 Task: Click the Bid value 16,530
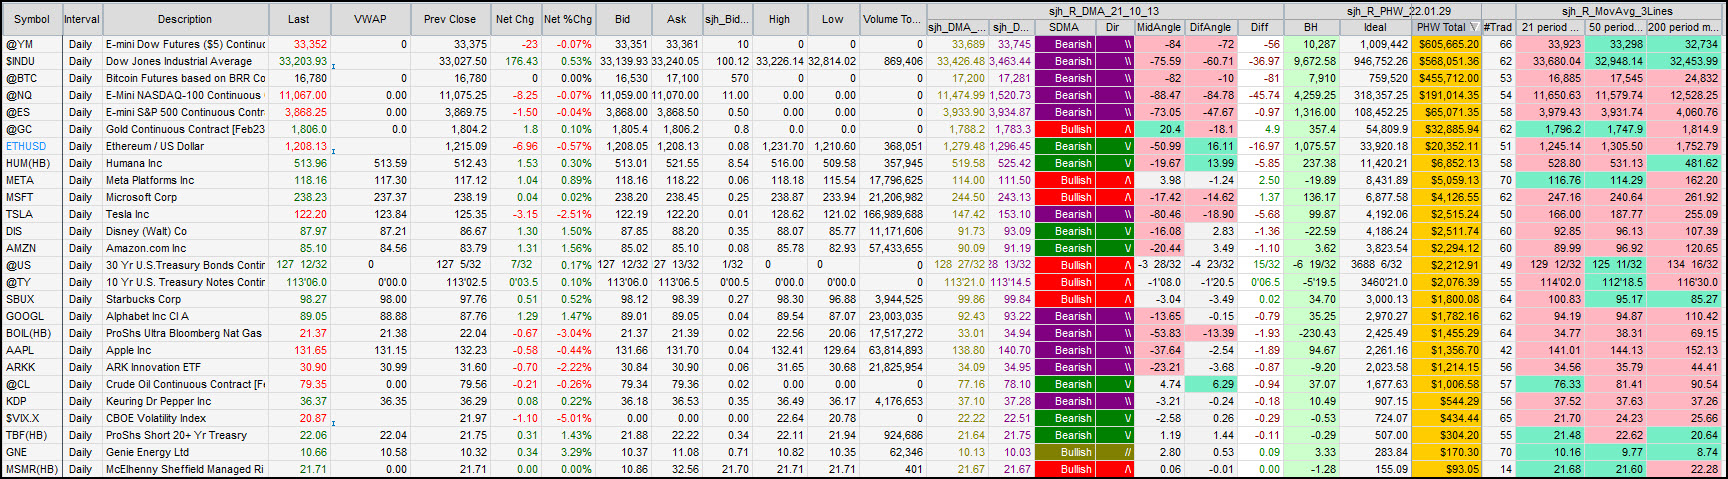pos(623,78)
